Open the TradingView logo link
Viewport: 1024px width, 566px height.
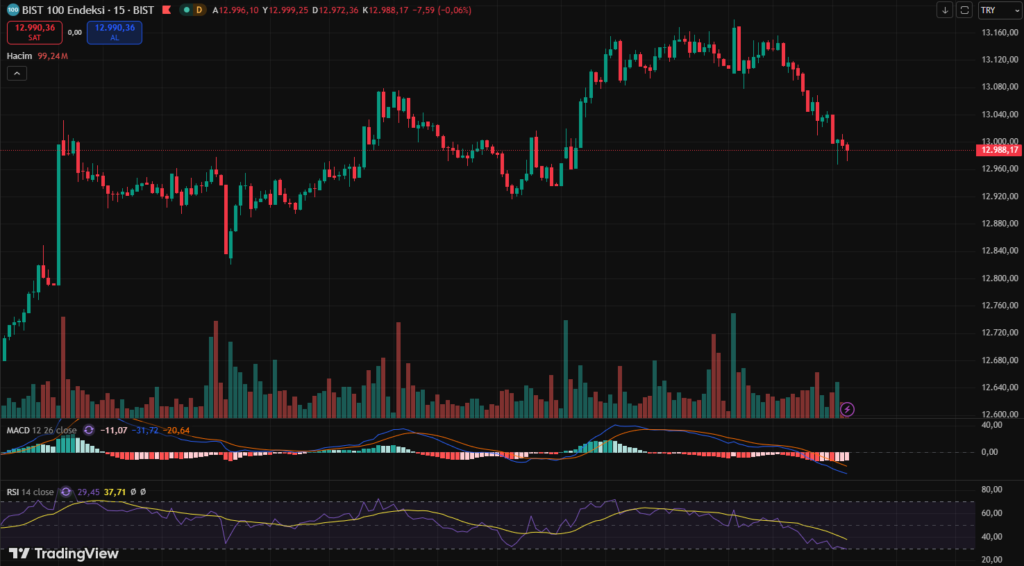(64, 553)
